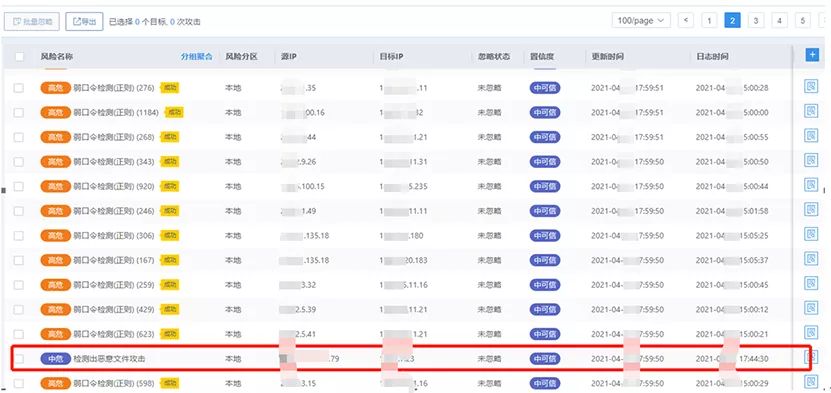Click the 高危 badge on the (276) row

(x=56, y=88)
